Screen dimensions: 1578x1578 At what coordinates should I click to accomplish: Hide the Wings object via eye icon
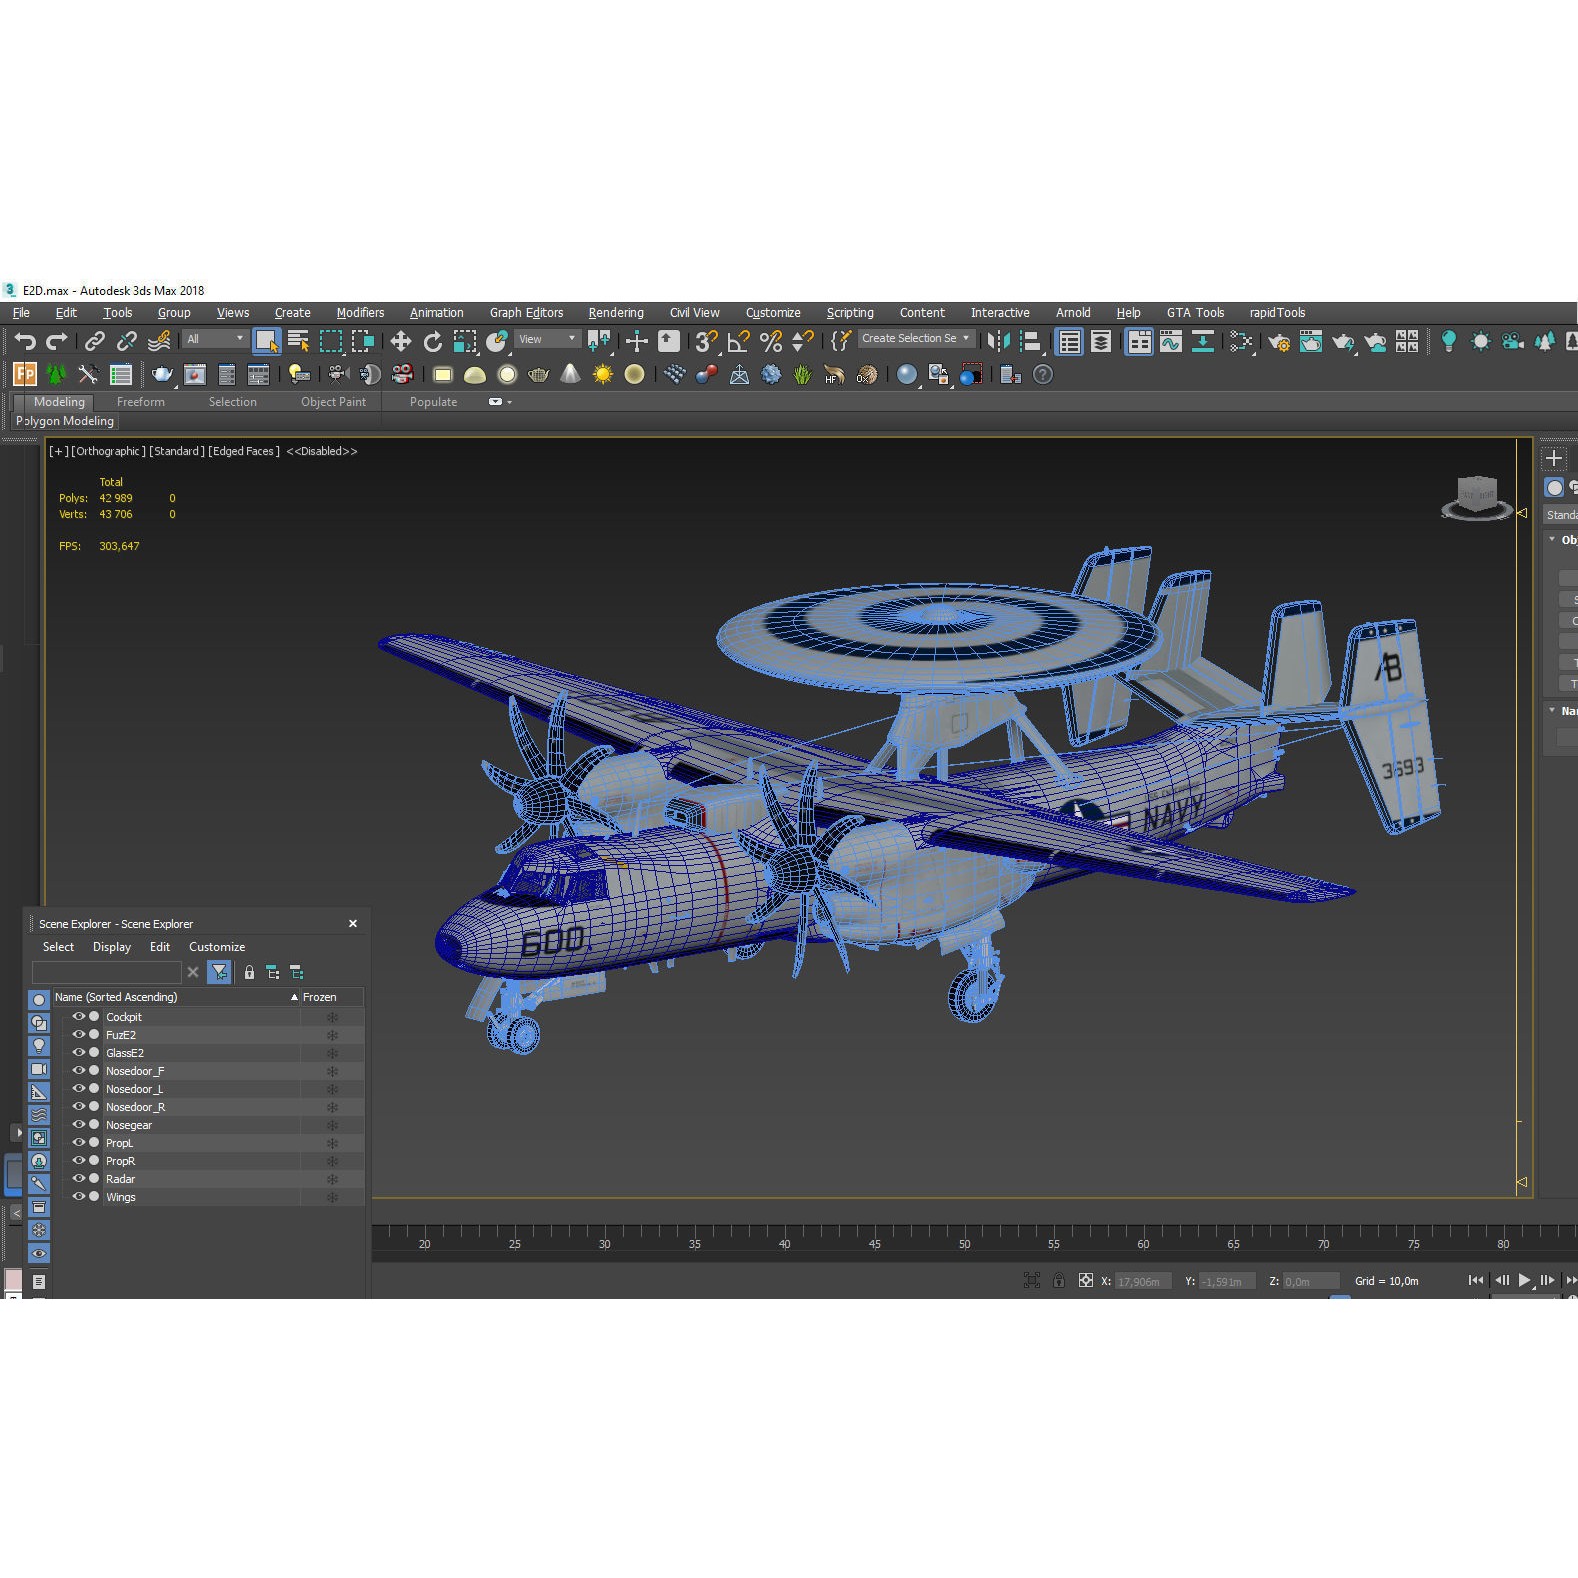tap(78, 1197)
